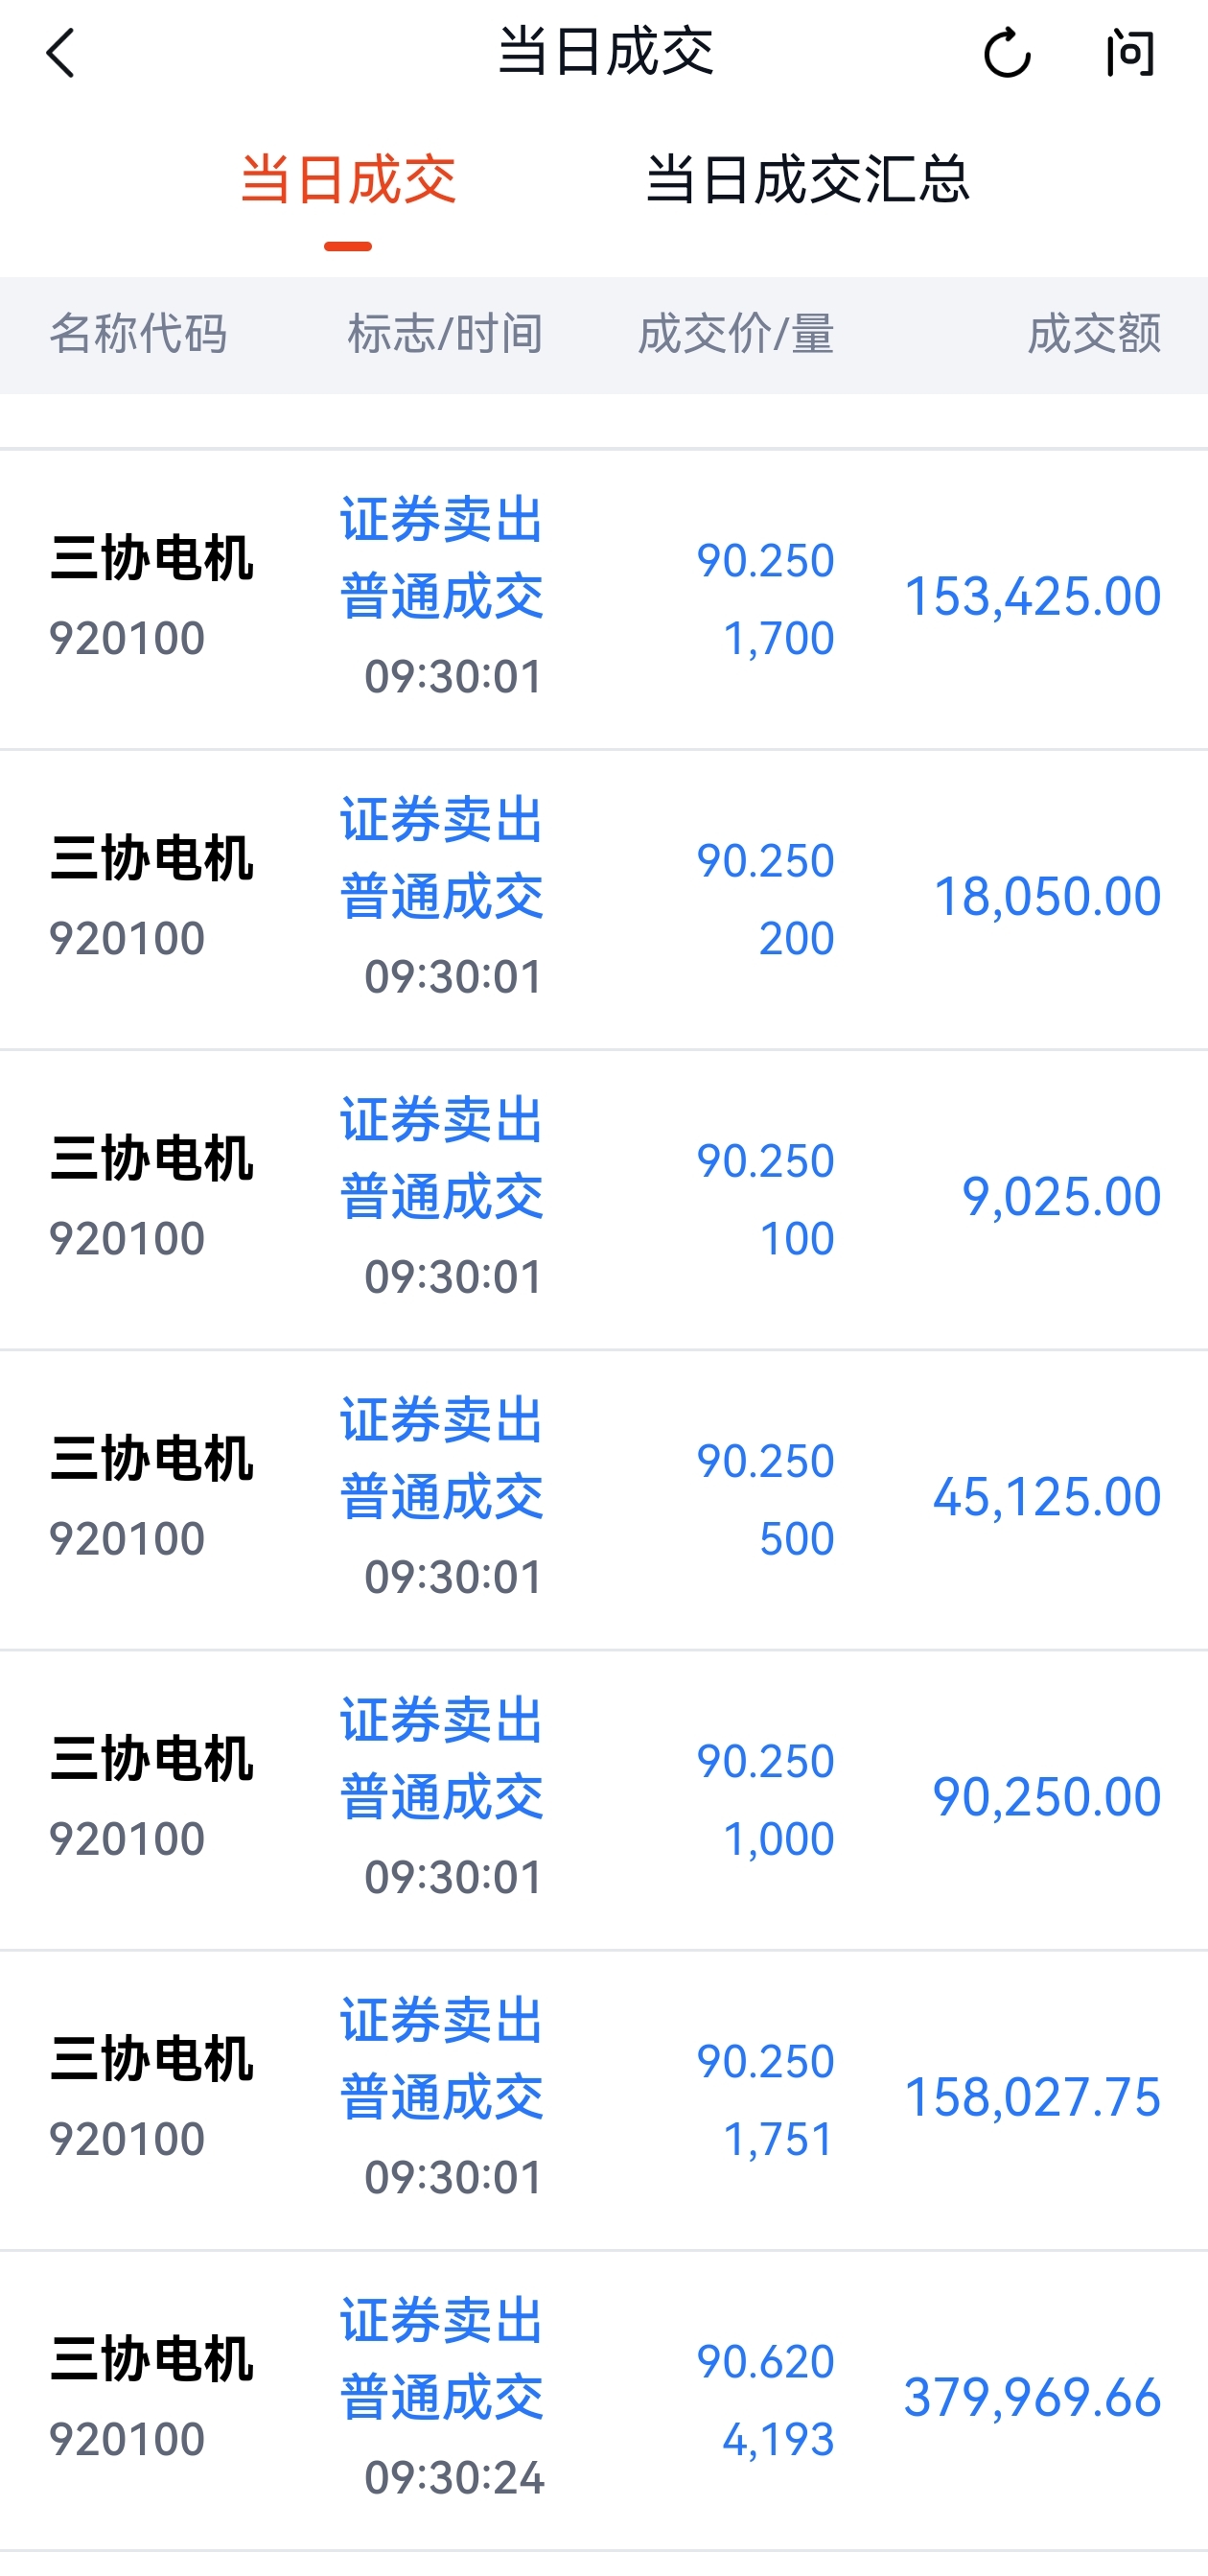Open trade with amount 90,250.00
This screenshot has width=1208, height=2576.
tap(604, 1799)
